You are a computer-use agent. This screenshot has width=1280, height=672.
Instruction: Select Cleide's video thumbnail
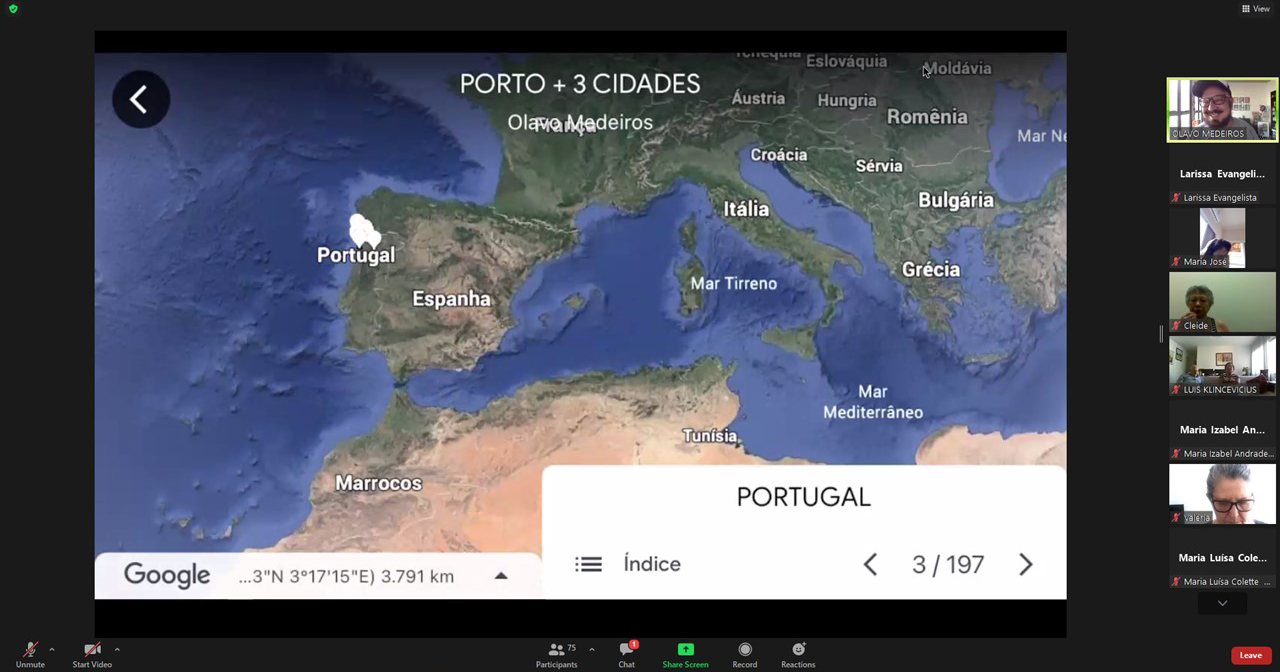tap(1222, 302)
